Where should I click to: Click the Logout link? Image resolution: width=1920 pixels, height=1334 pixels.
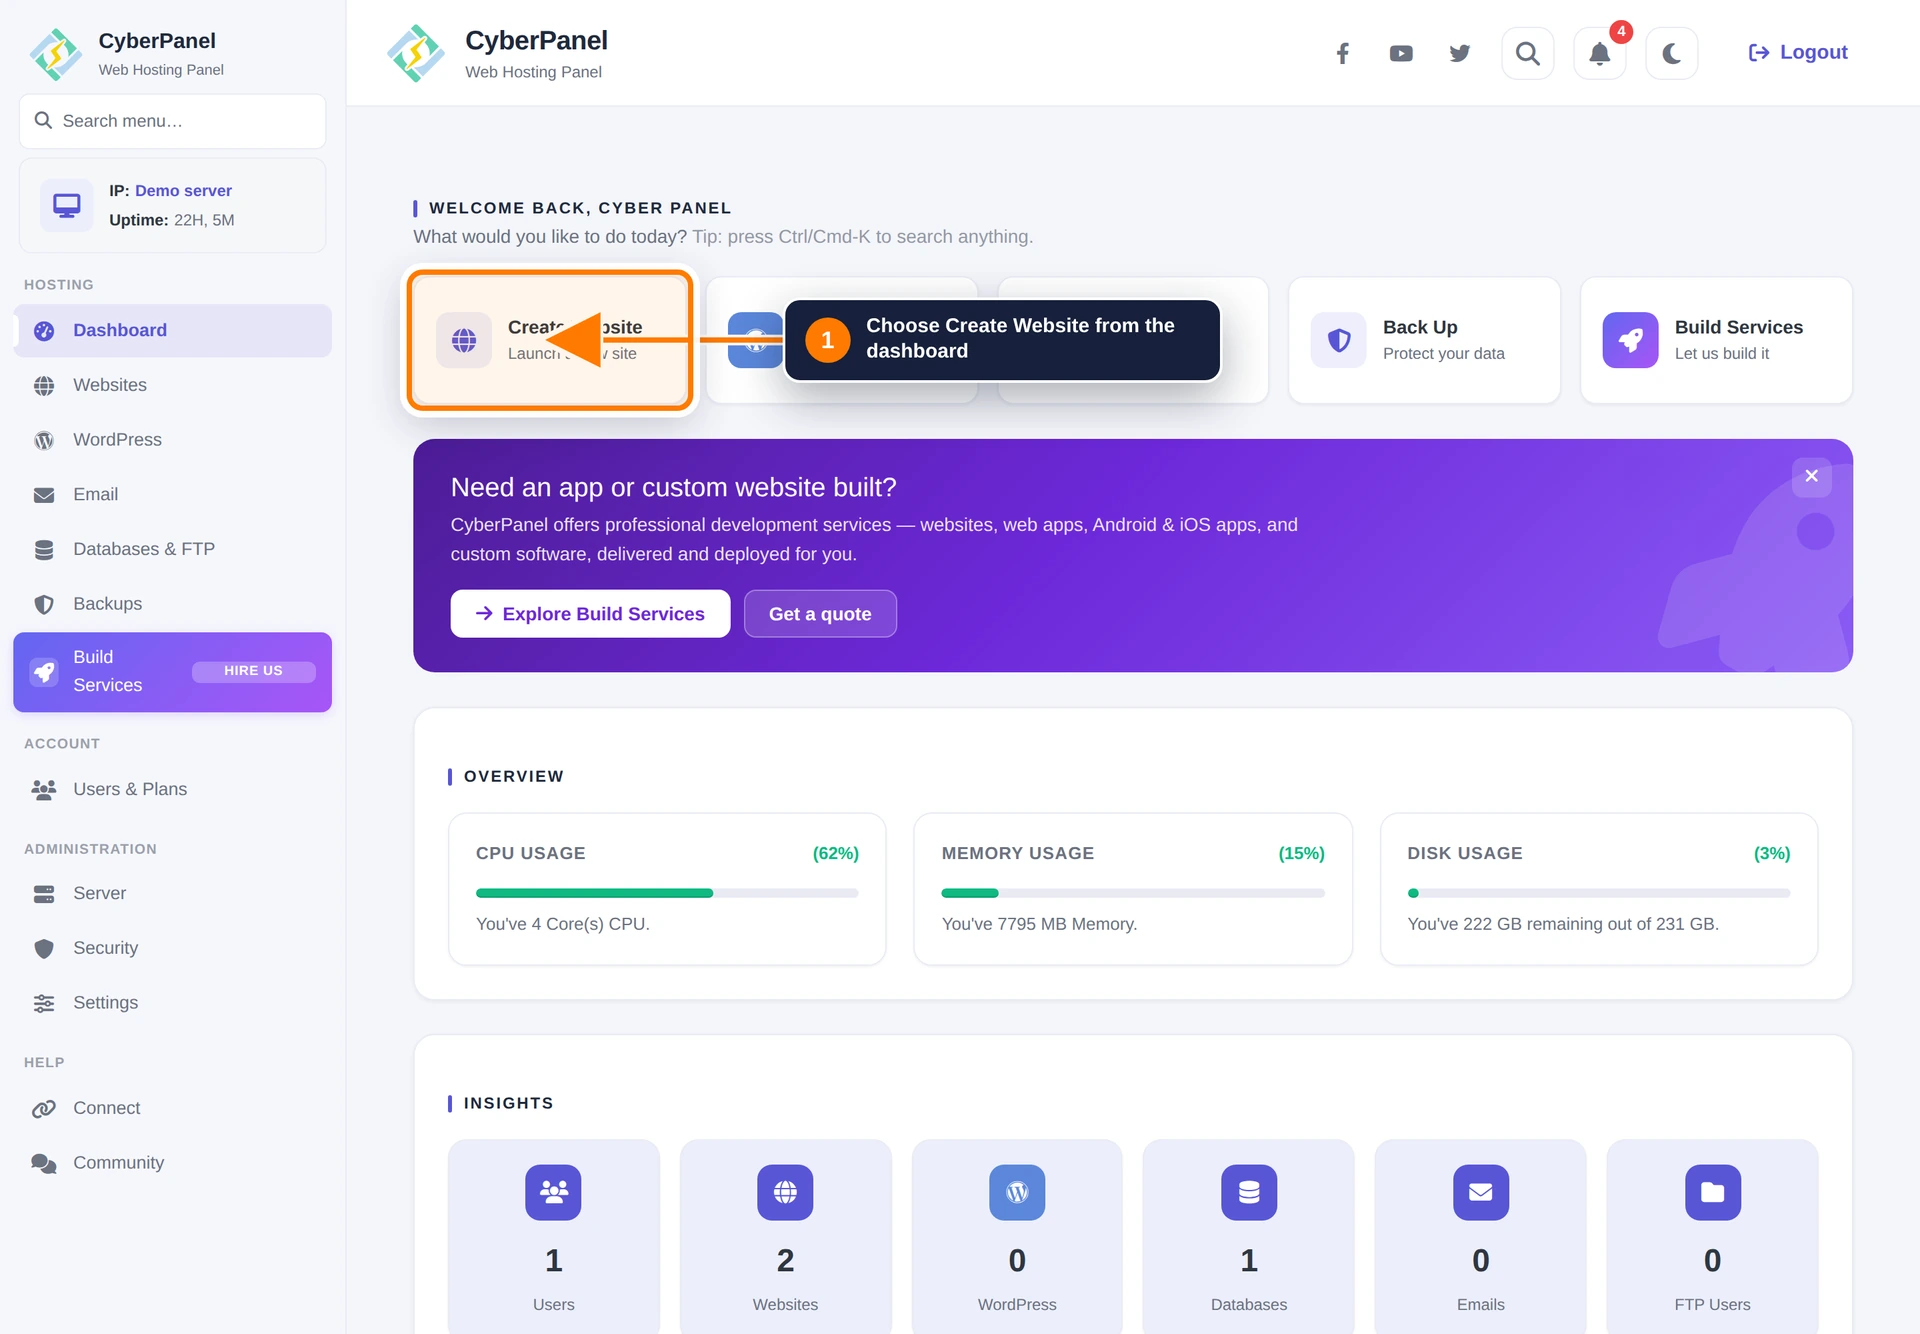coord(1797,52)
